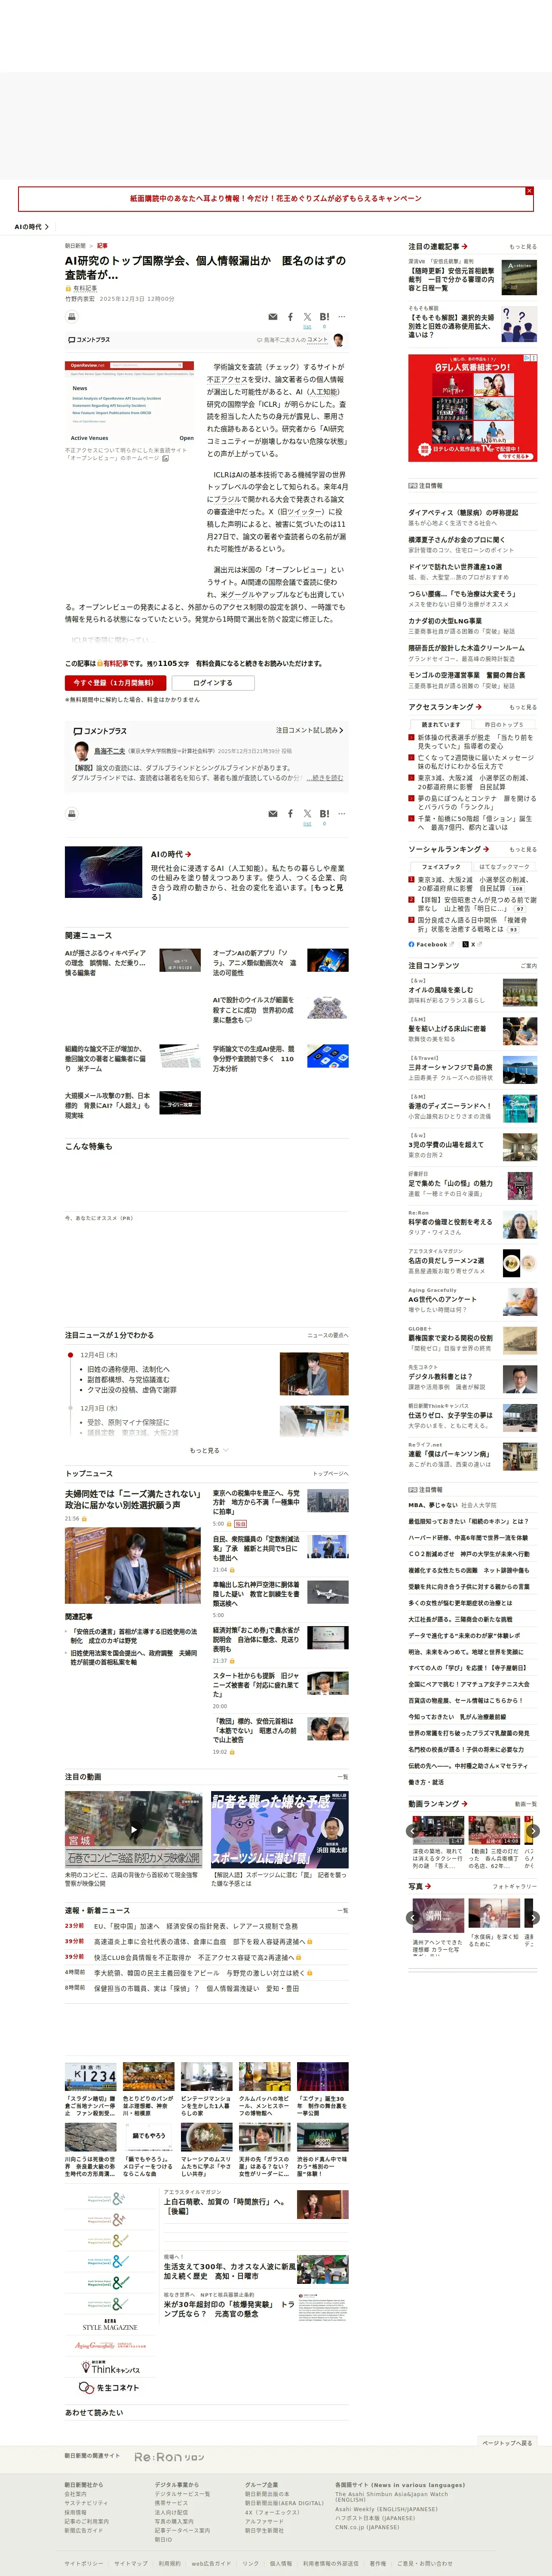The width and height of the screenshot is (552, 2576).
Task: Select フェイスブック social ranking tab
Action: click(x=441, y=867)
